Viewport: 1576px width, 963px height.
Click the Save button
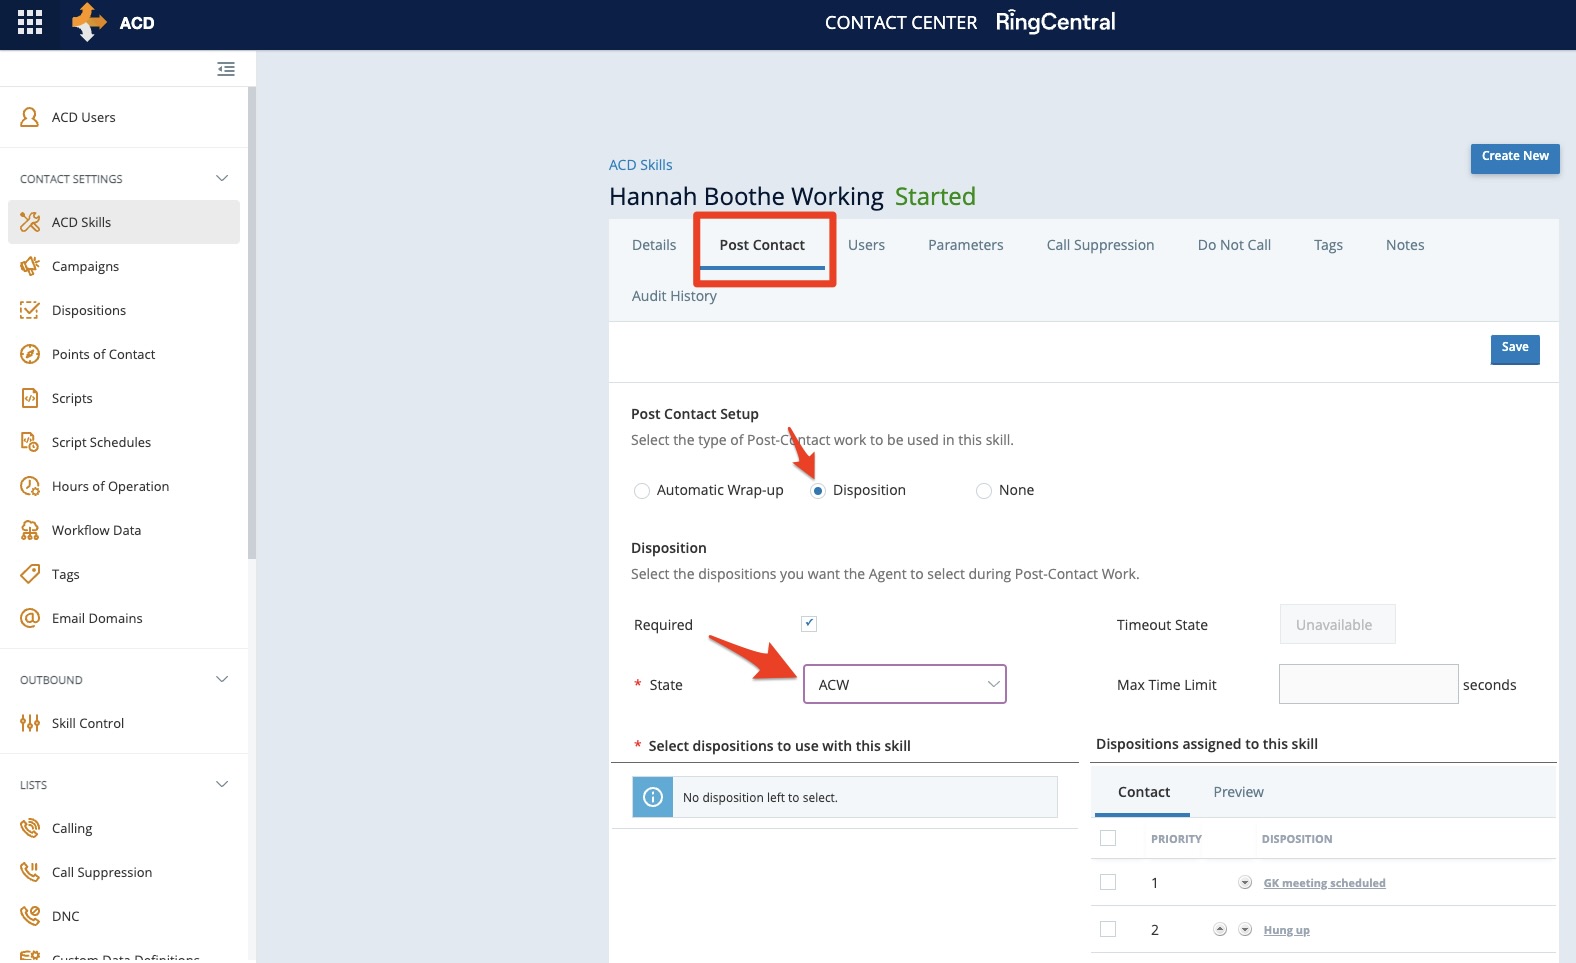click(x=1514, y=348)
